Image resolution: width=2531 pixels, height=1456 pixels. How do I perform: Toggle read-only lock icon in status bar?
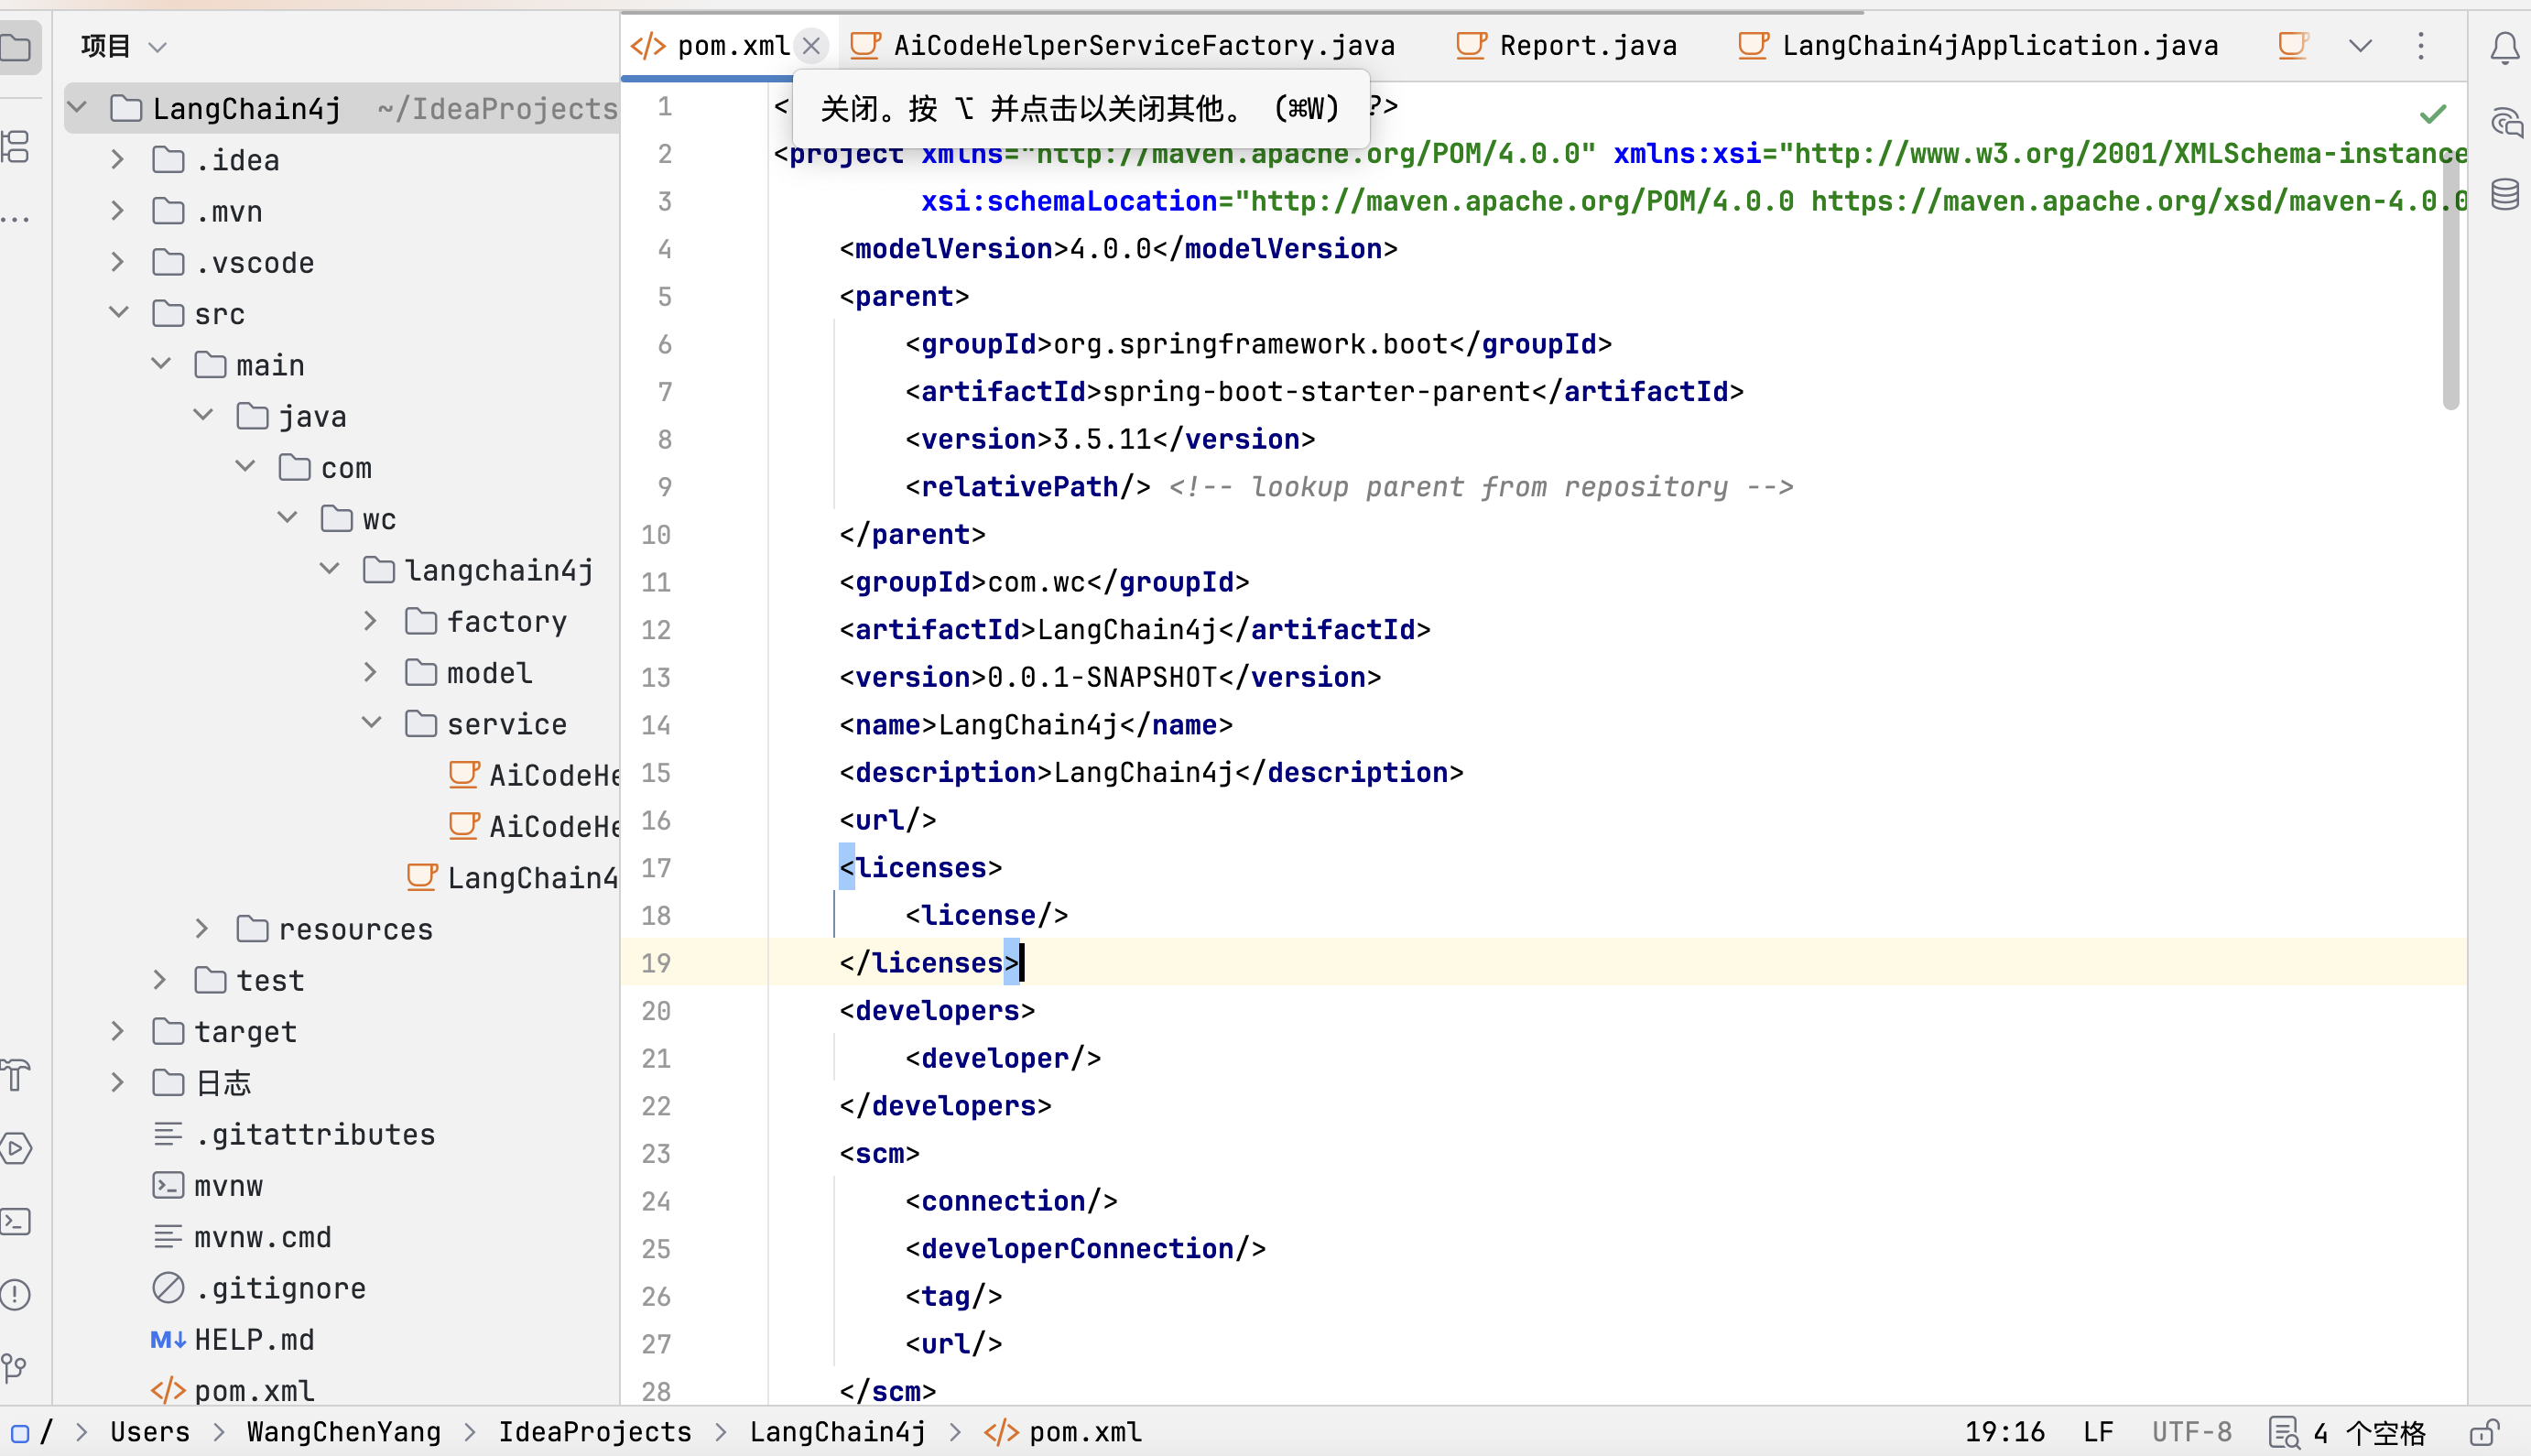(2484, 1432)
